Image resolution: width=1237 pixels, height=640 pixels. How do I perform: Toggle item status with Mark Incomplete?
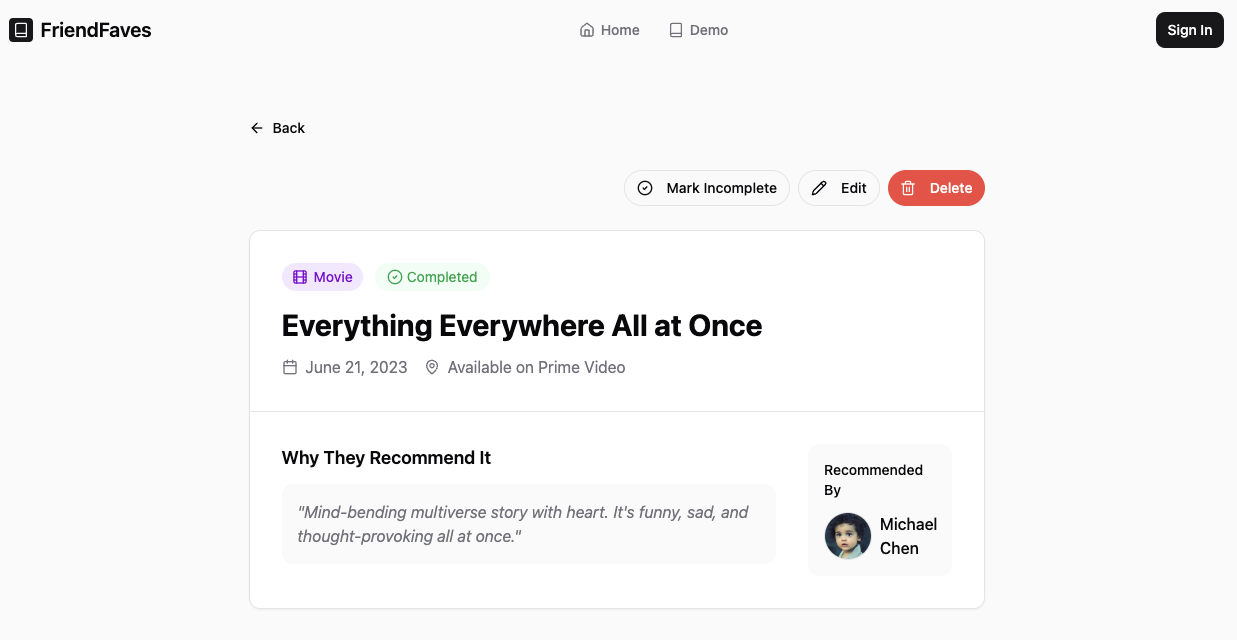[x=707, y=188]
